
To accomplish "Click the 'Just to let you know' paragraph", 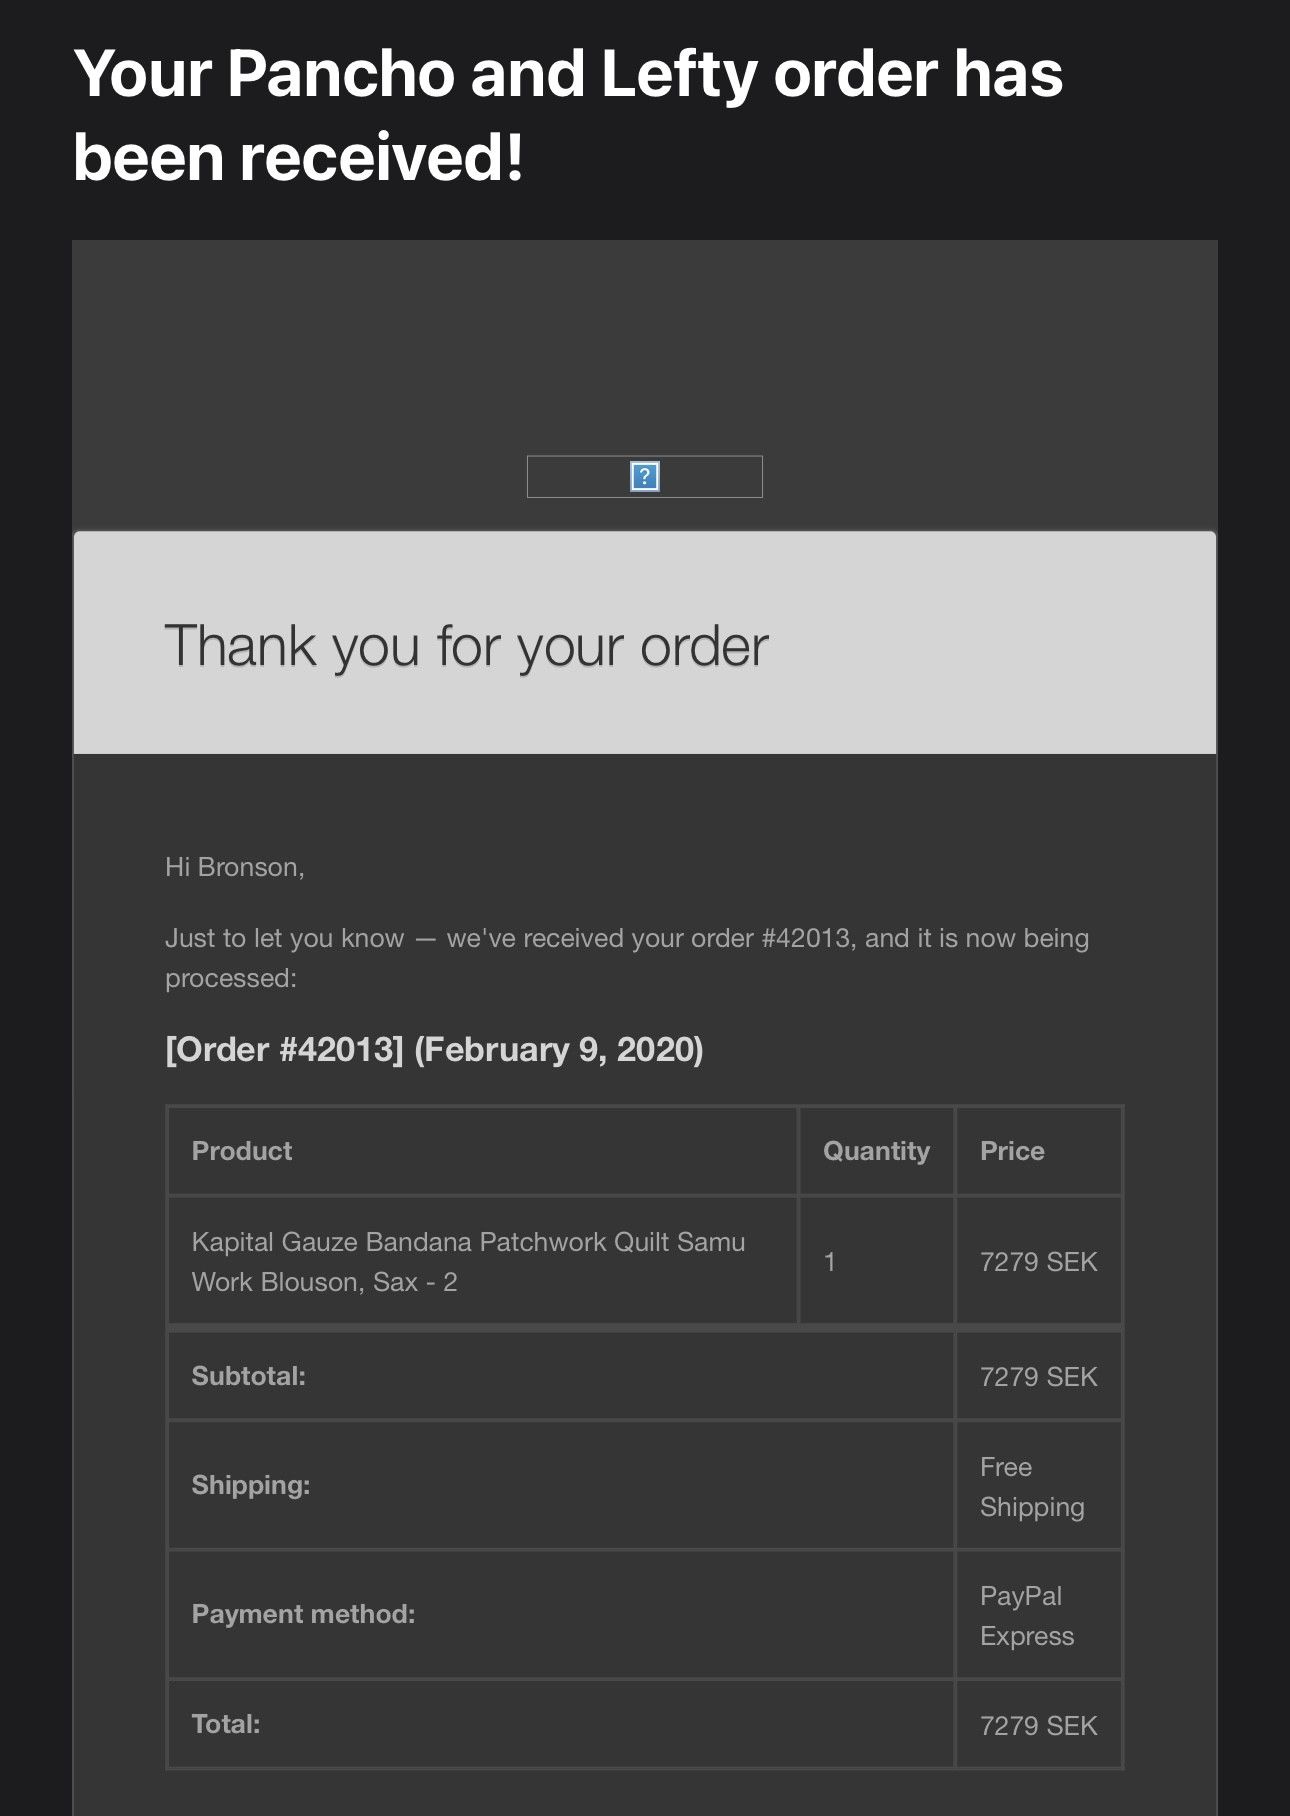I will [627, 958].
